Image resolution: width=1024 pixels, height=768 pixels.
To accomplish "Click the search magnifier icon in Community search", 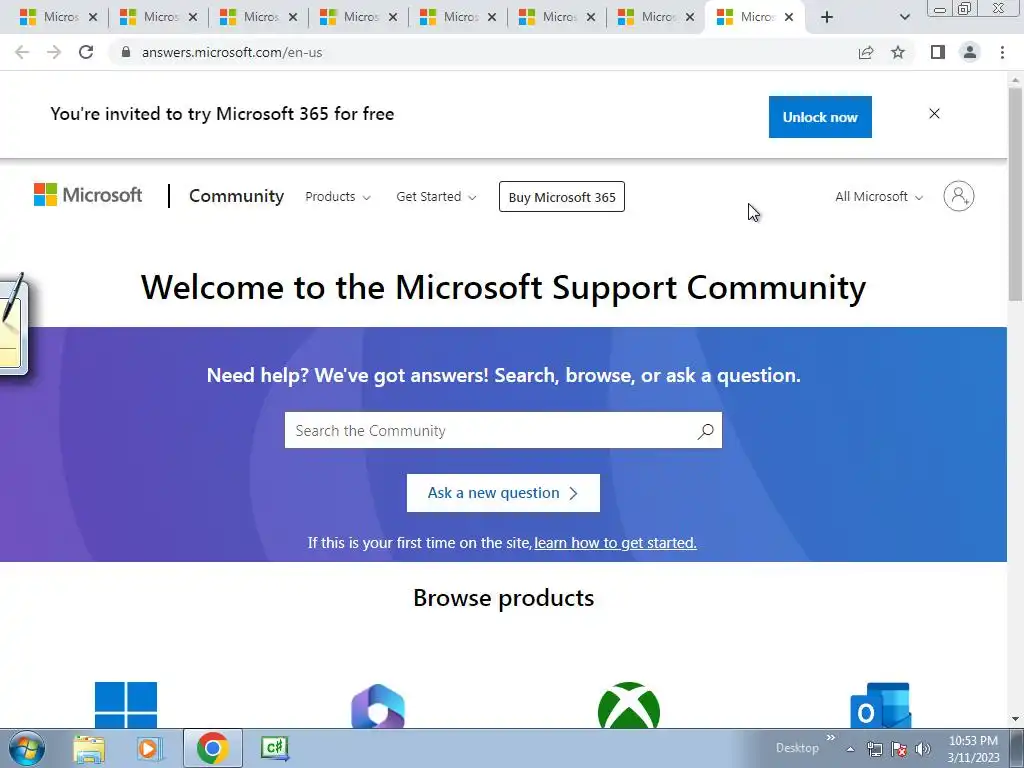I will (x=705, y=431).
